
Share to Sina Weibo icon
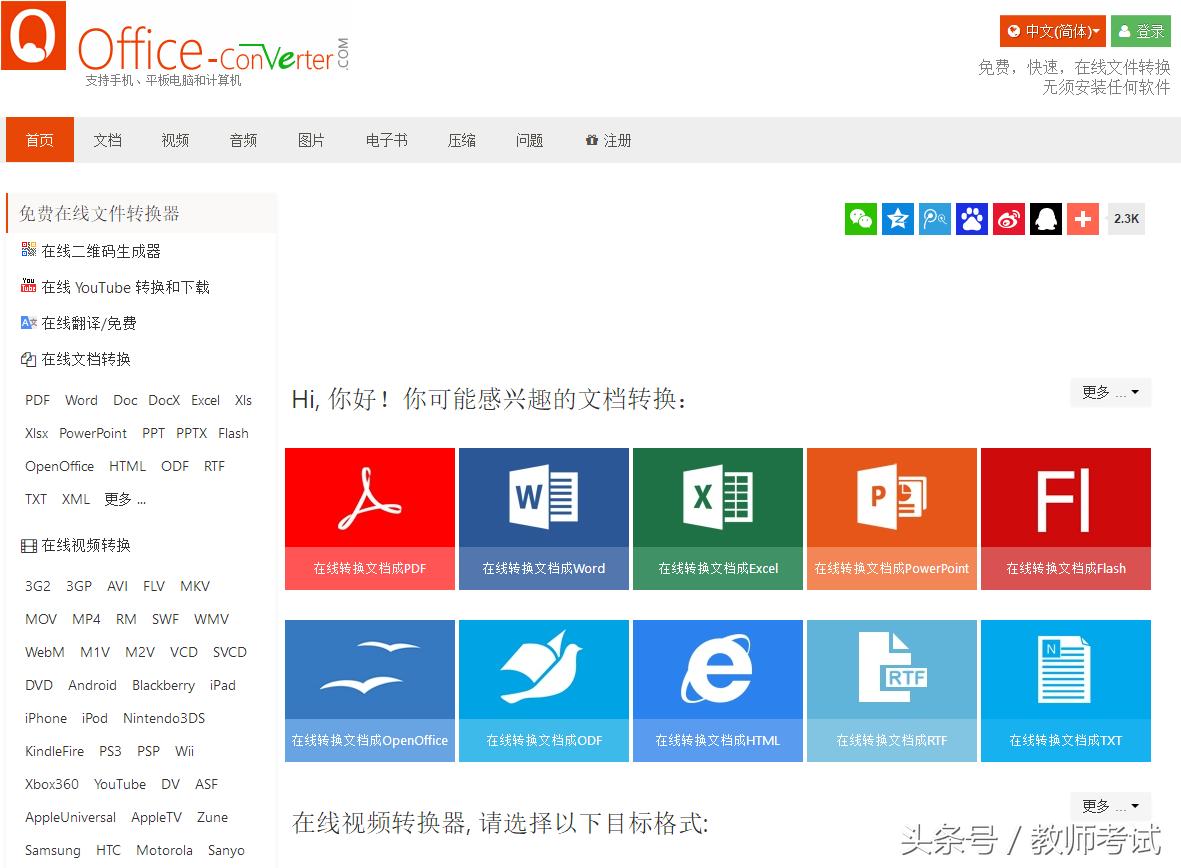1009,219
